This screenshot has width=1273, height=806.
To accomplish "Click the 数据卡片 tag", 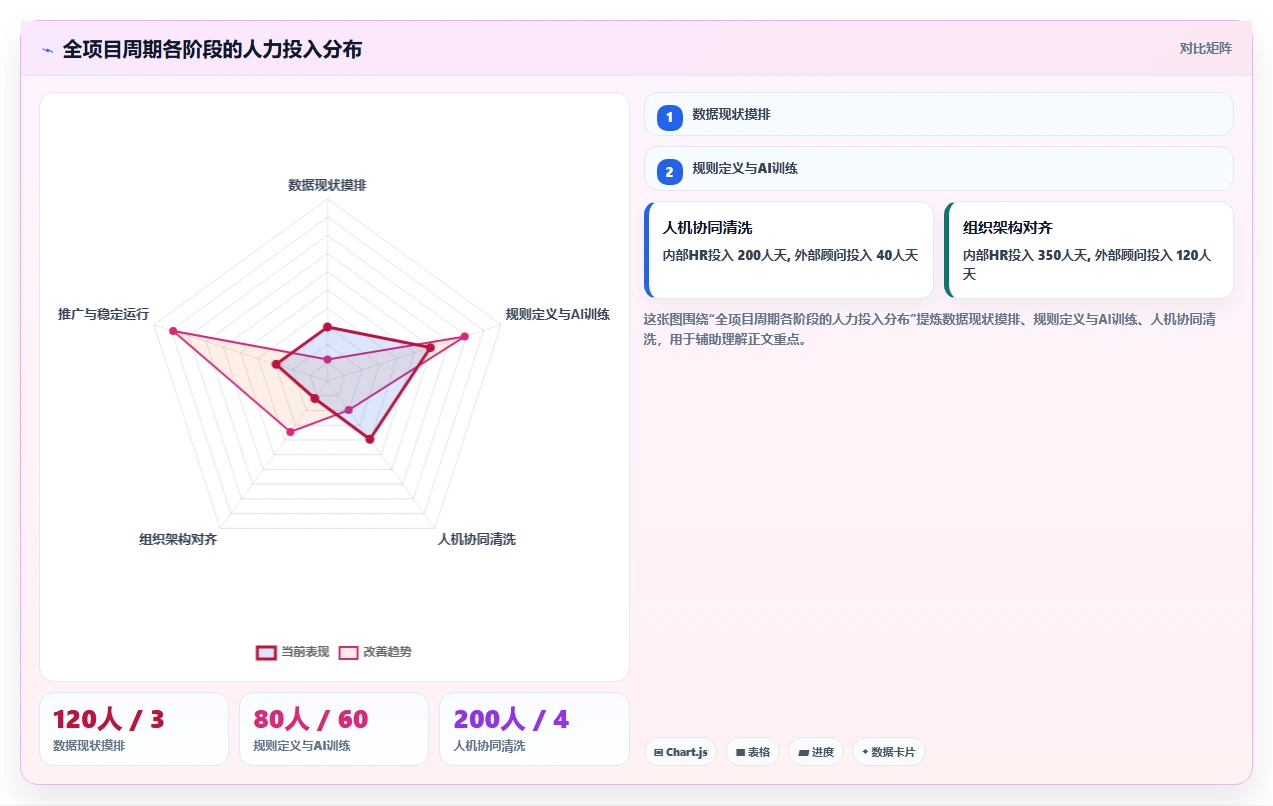I will click(889, 752).
